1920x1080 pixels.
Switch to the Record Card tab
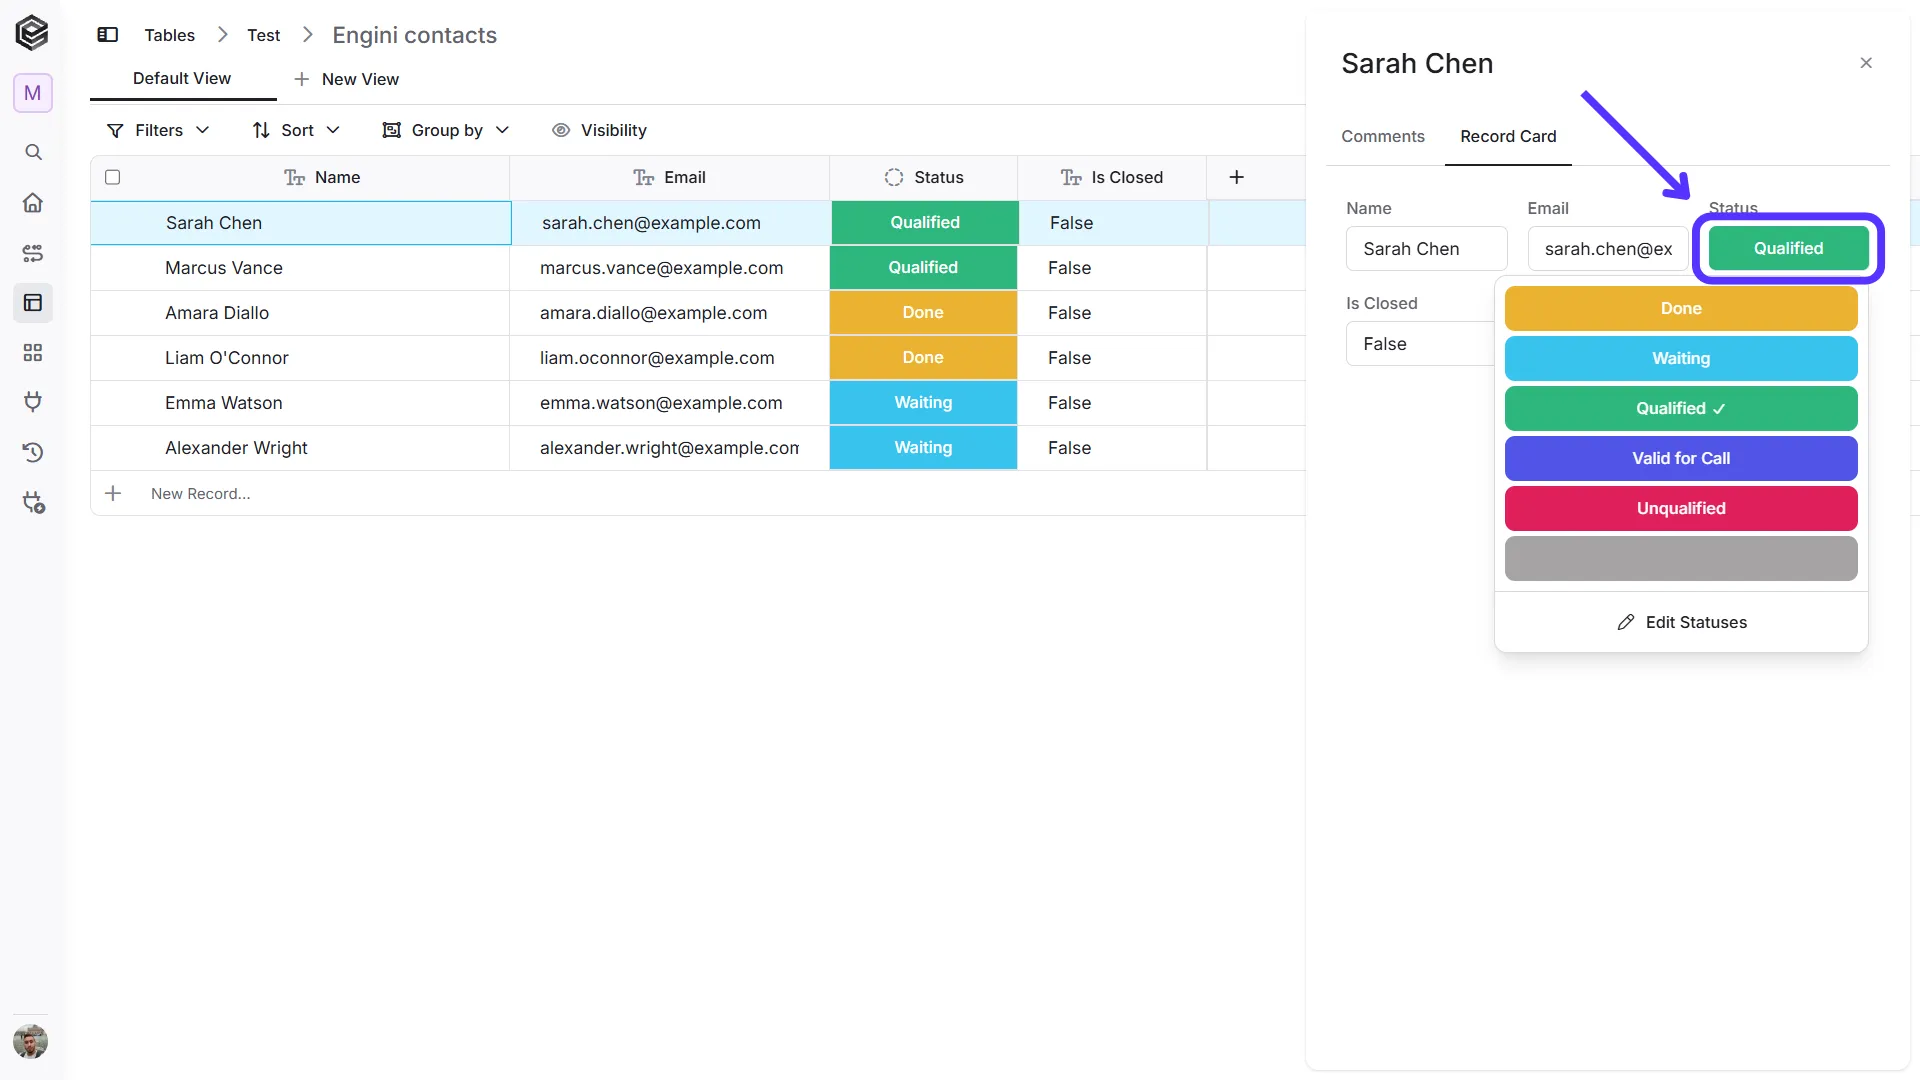(1508, 136)
